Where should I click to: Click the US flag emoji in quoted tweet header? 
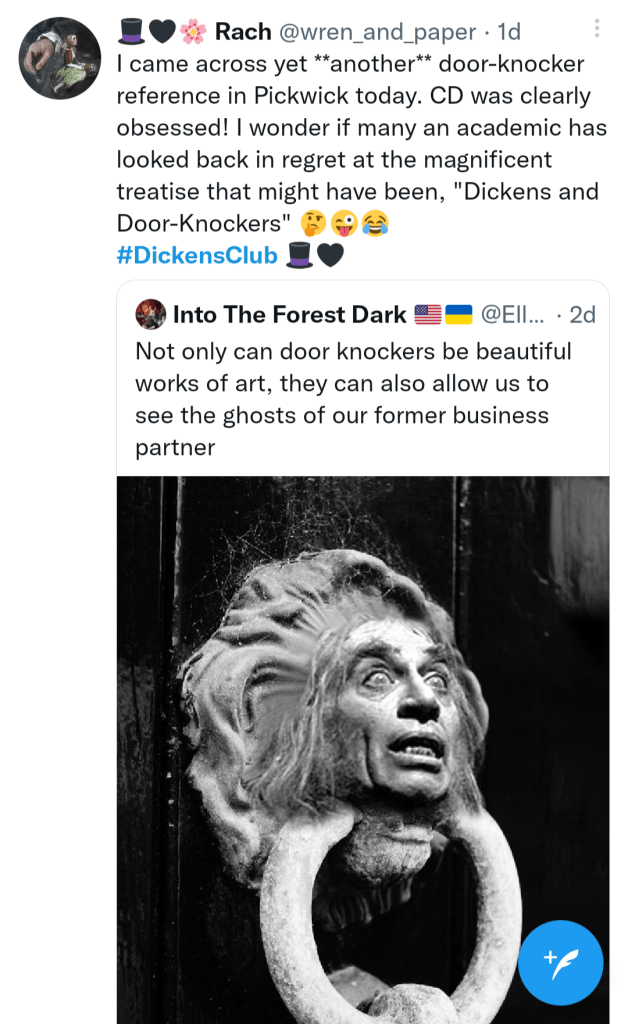pos(427,315)
